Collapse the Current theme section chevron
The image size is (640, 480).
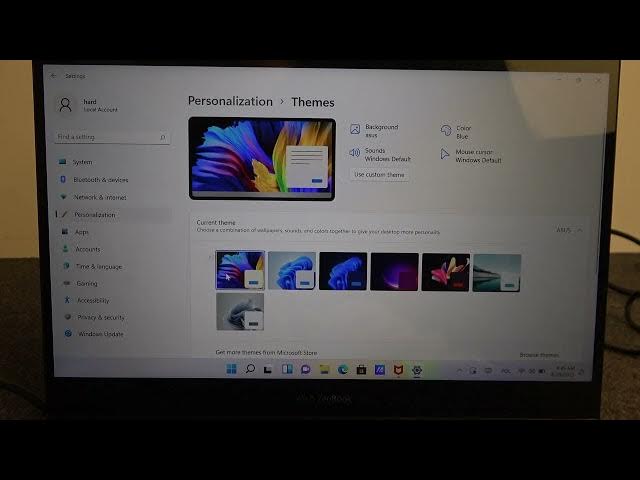pyautogui.click(x=580, y=230)
